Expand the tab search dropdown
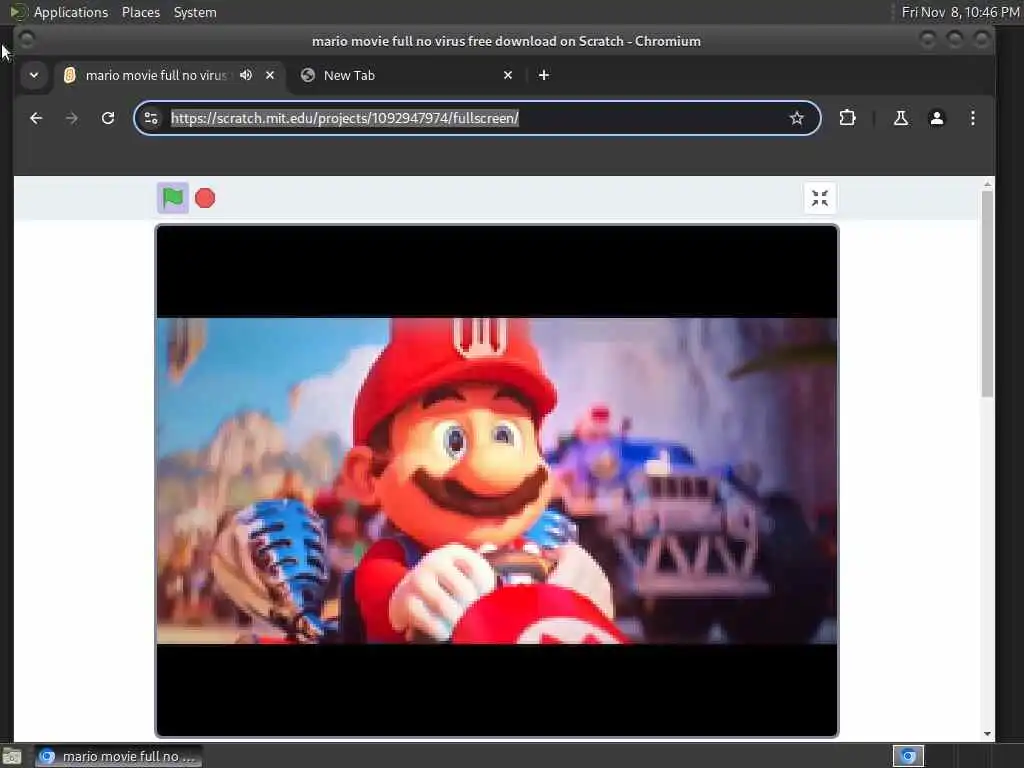This screenshot has height=768, width=1024. tap(34, 75)
